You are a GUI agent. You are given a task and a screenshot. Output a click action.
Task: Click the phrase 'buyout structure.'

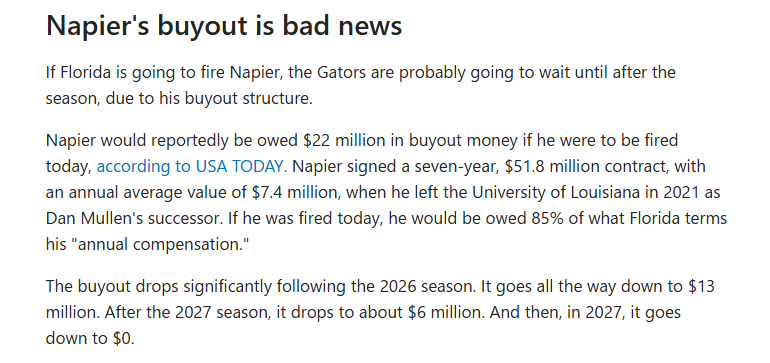tap(248, 99)
